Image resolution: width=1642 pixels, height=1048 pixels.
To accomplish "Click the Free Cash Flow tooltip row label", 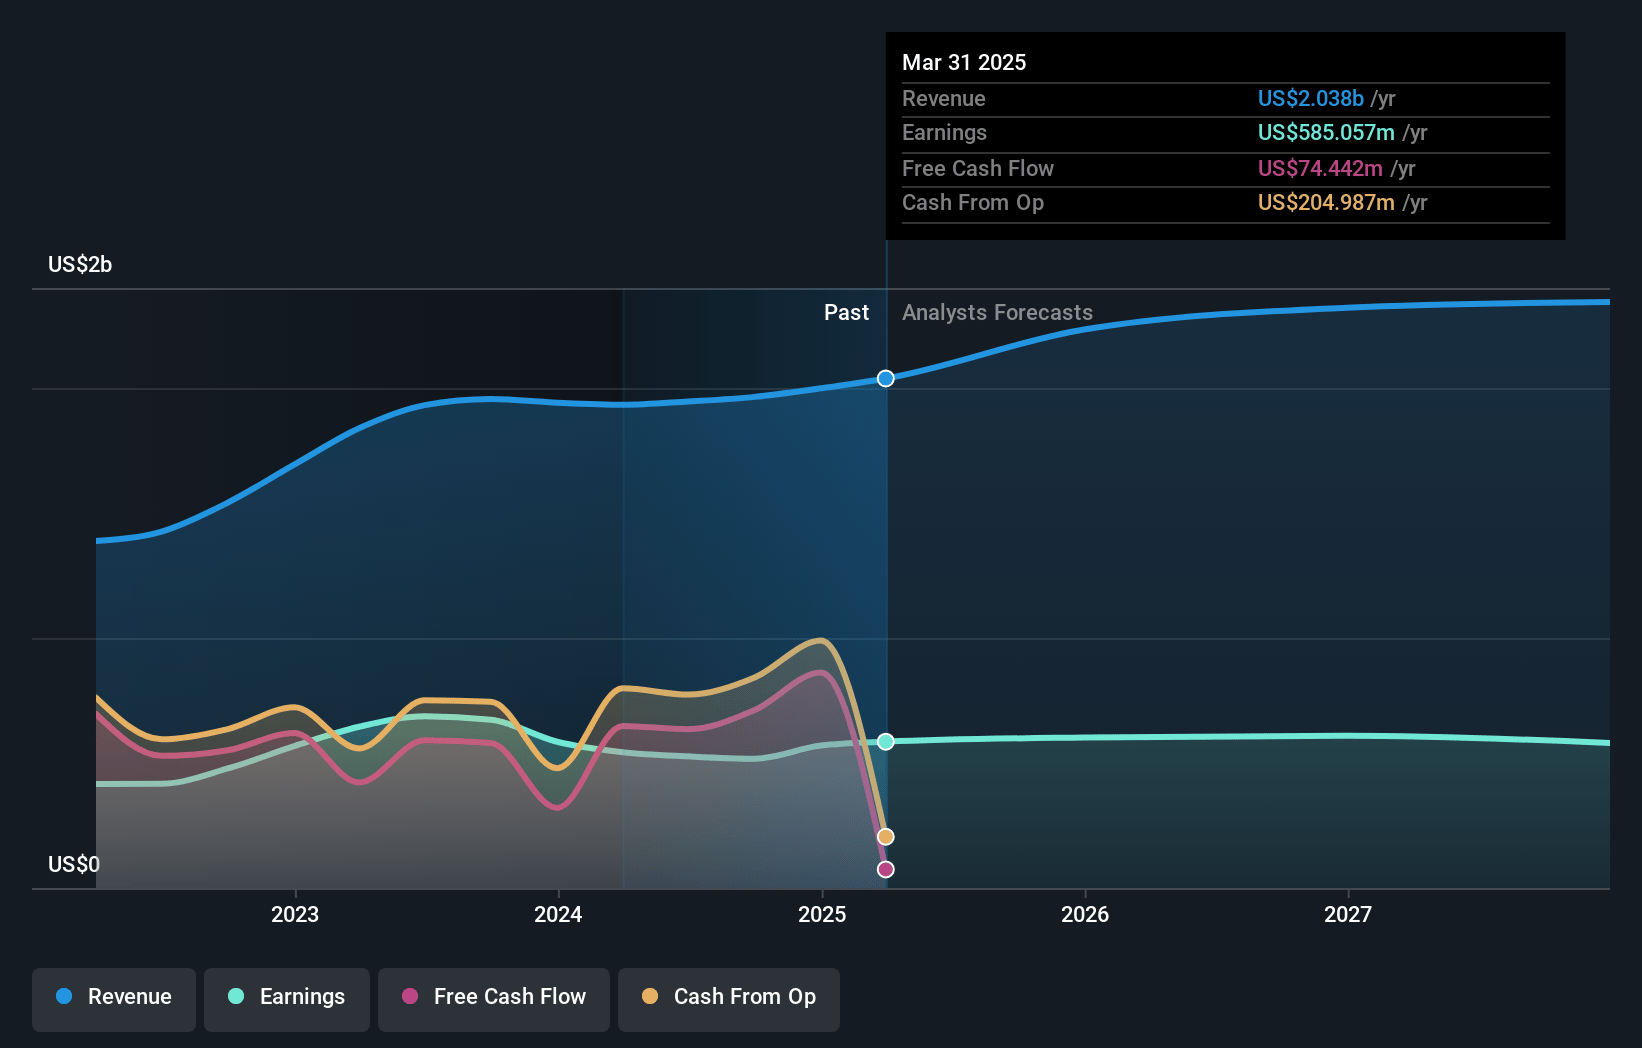I will coord(977,168).
